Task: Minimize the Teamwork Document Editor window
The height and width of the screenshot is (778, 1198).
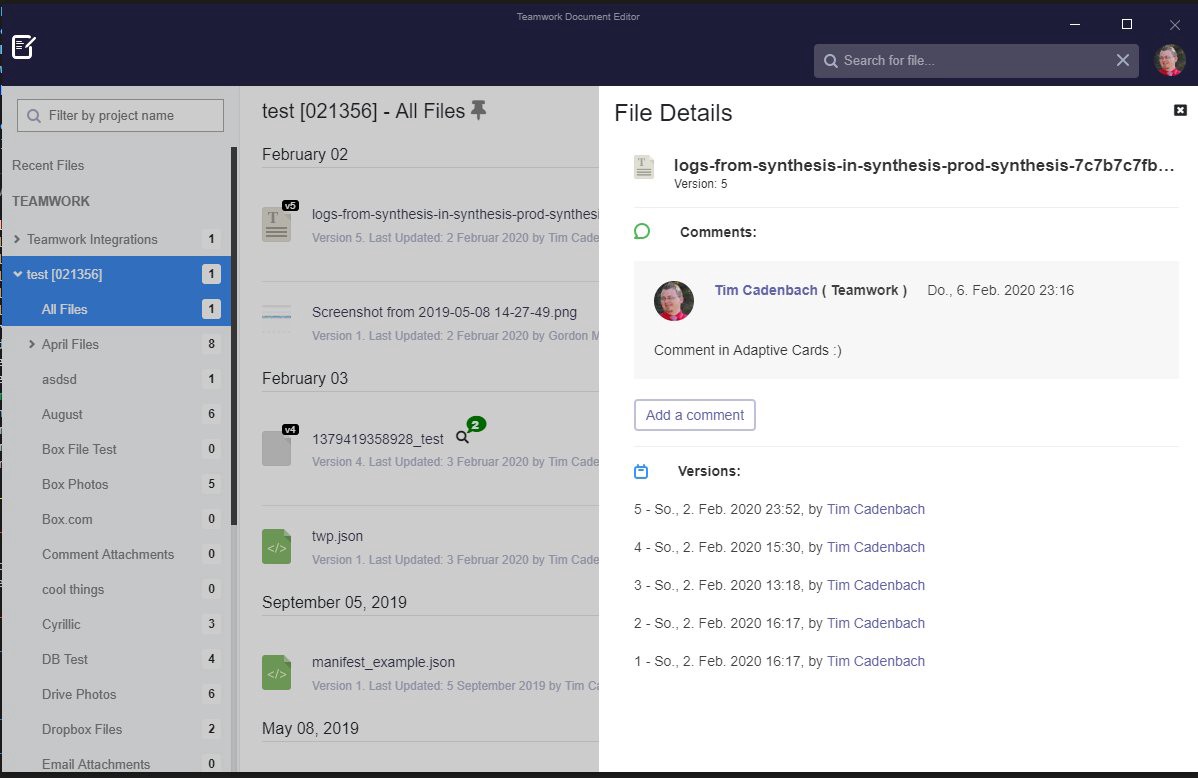Action: point(1074,24)
